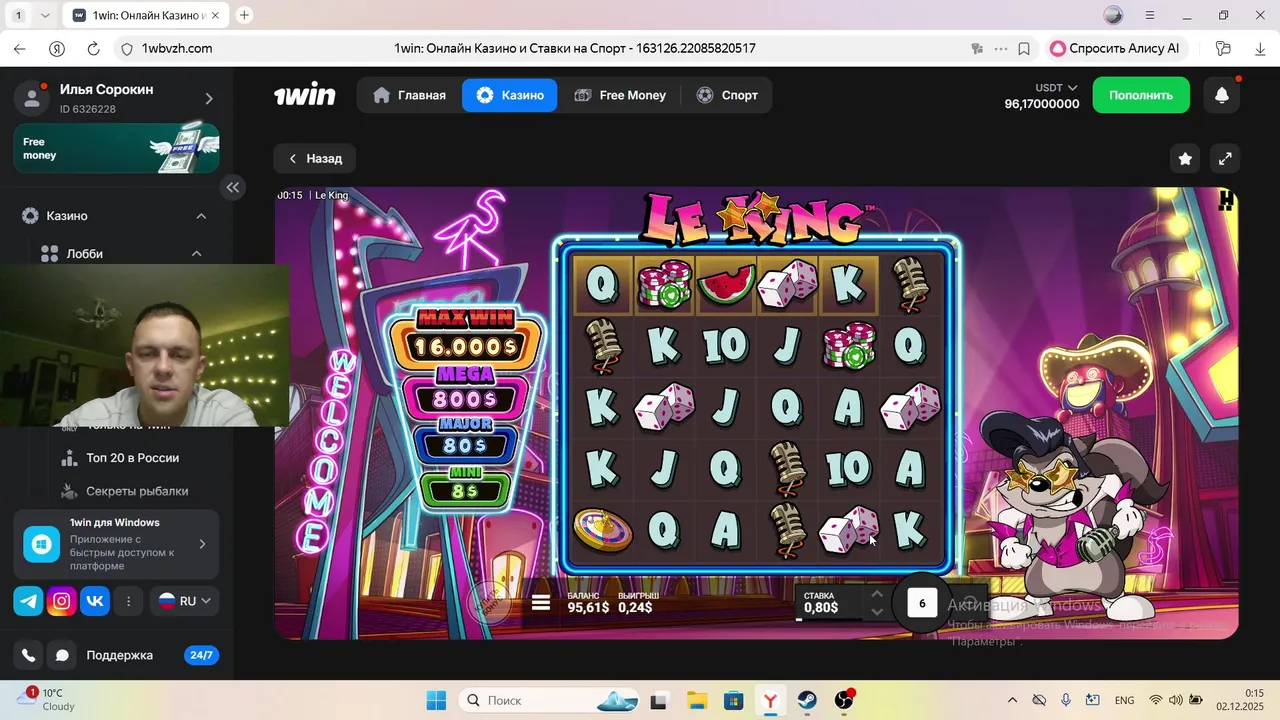Viewport: 1280px width, 720px height.
Task: Open the RU language selector
Action: (186, 601)
